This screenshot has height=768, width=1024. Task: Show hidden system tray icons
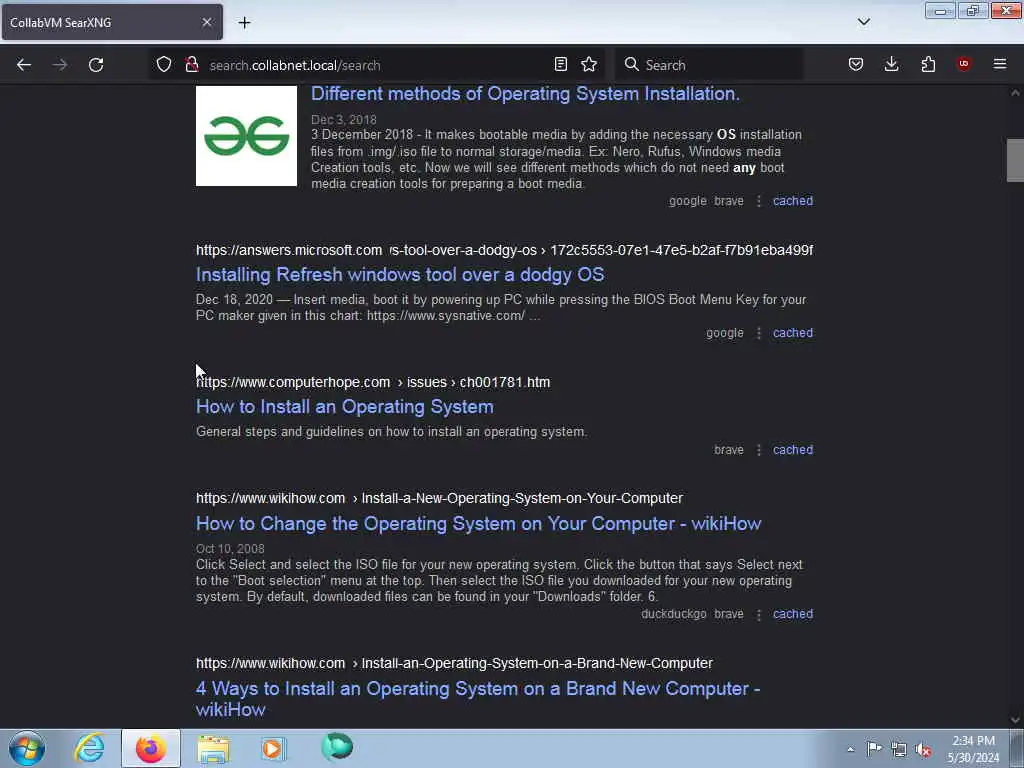850,750
